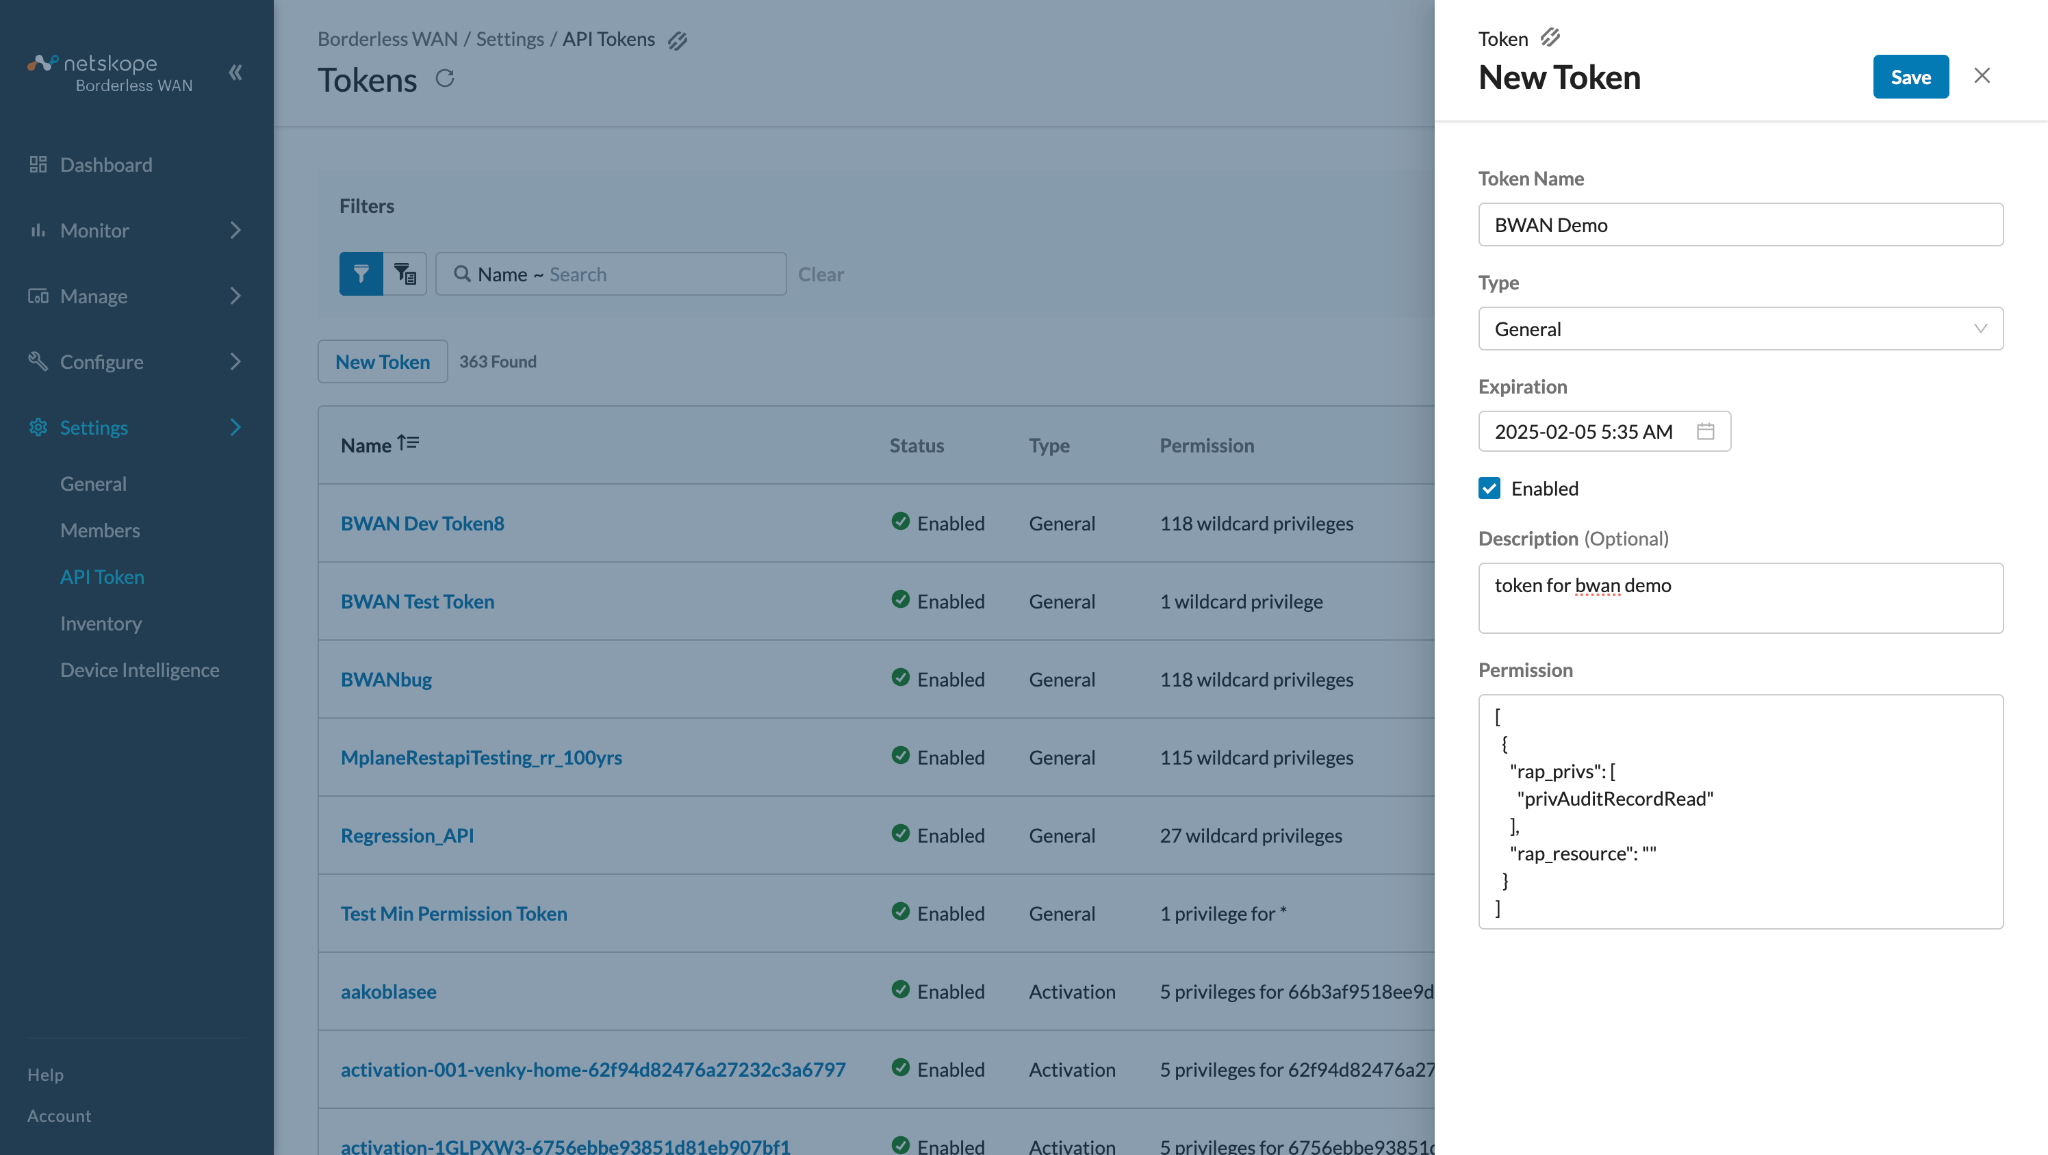2048x1155 pixels.
Task: Click enabled status icon for Regression_API
Action: (900, 834)
